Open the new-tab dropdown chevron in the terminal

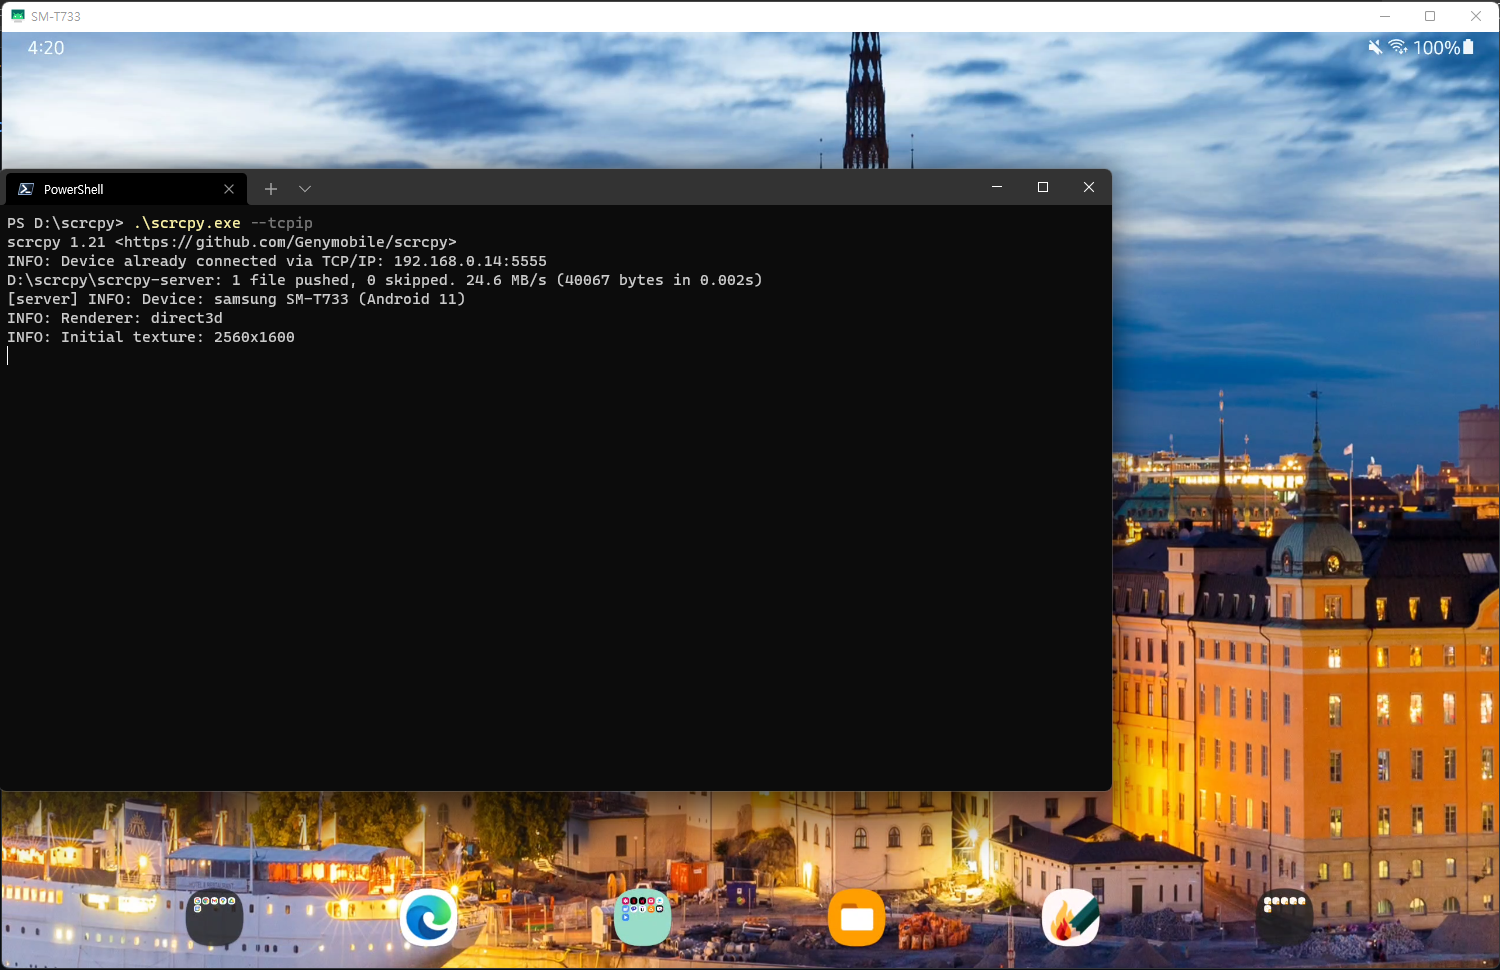pyautogui.click(x=304, y=188)
